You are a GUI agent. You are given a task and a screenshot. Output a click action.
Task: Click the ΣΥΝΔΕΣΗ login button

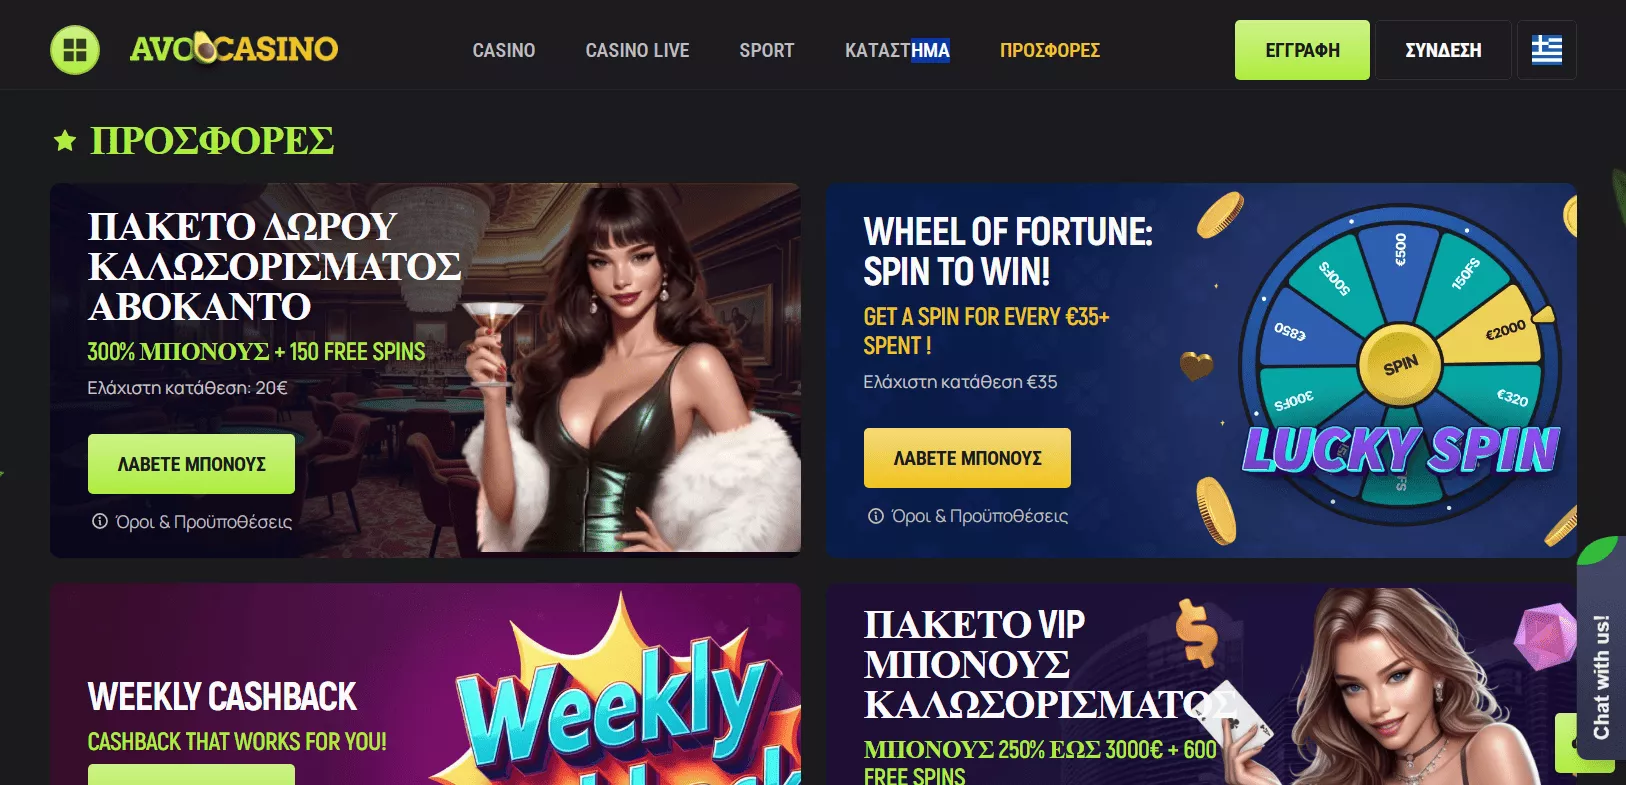(x=1443, y=50)
